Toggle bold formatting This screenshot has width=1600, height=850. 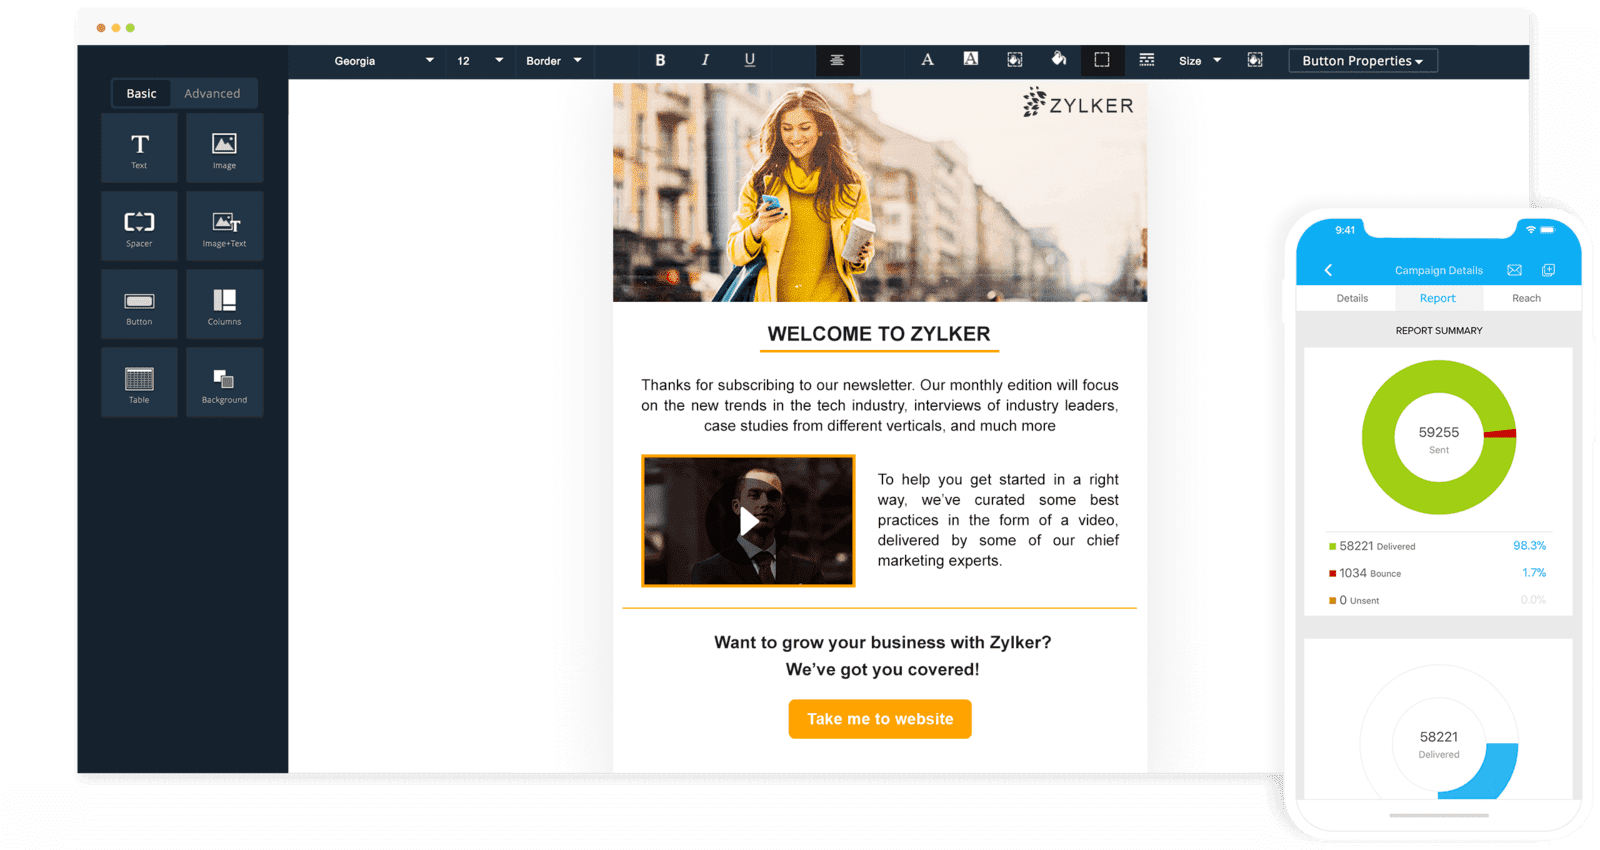point(660,60)
